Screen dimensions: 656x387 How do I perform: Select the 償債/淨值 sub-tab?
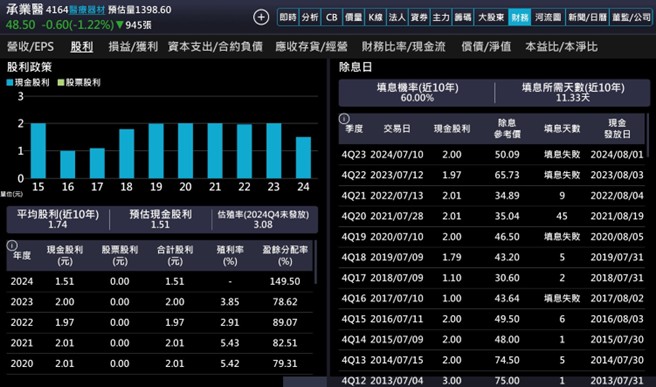486,47
